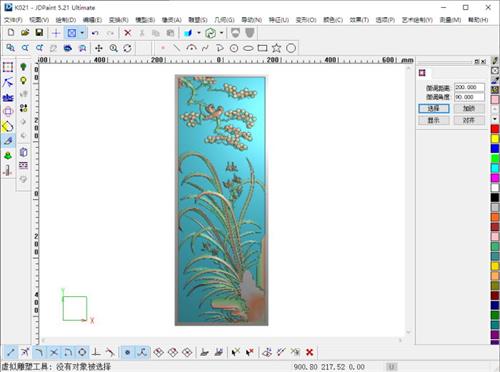Toggle the endpoint snap button in bottom toolbar
The height and width of the screenshot is (372, 500).
click(11, 352)
